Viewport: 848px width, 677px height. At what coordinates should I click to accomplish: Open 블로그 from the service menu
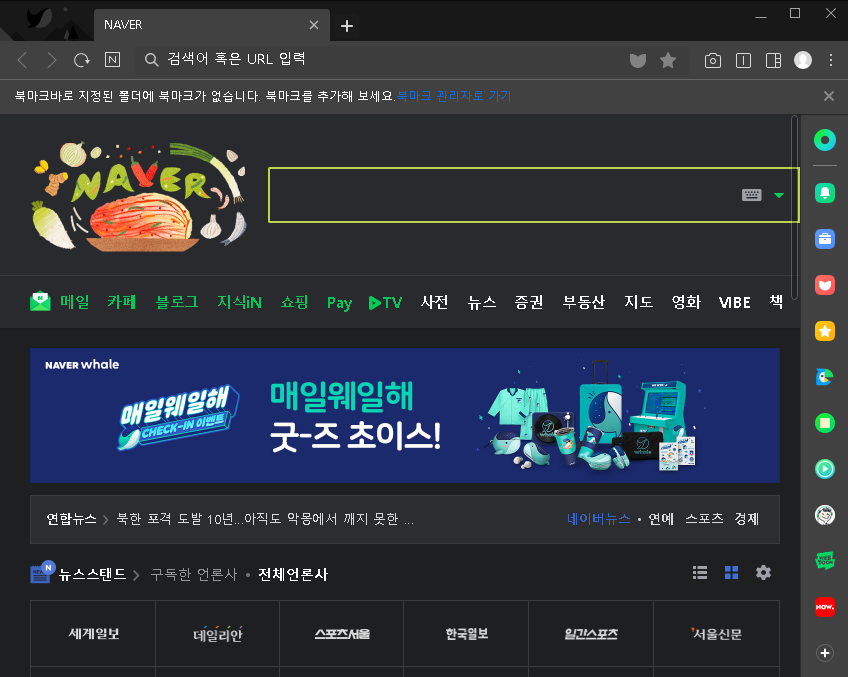coord(177,302)
